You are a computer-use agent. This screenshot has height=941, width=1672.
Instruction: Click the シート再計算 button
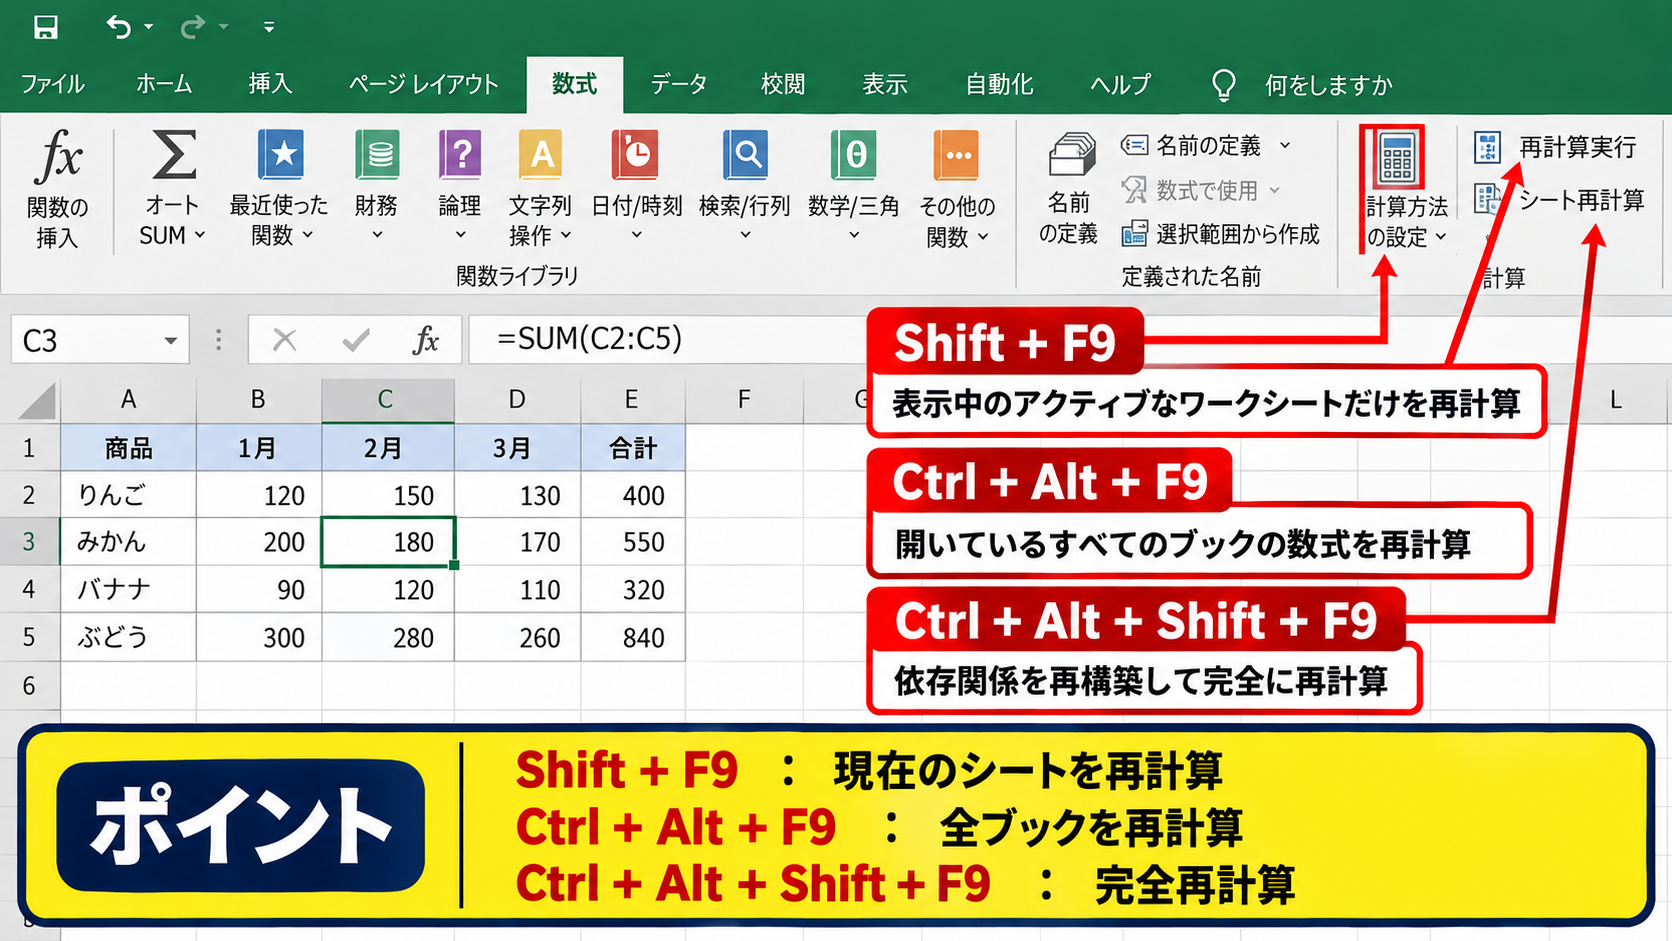[1560, 200]
